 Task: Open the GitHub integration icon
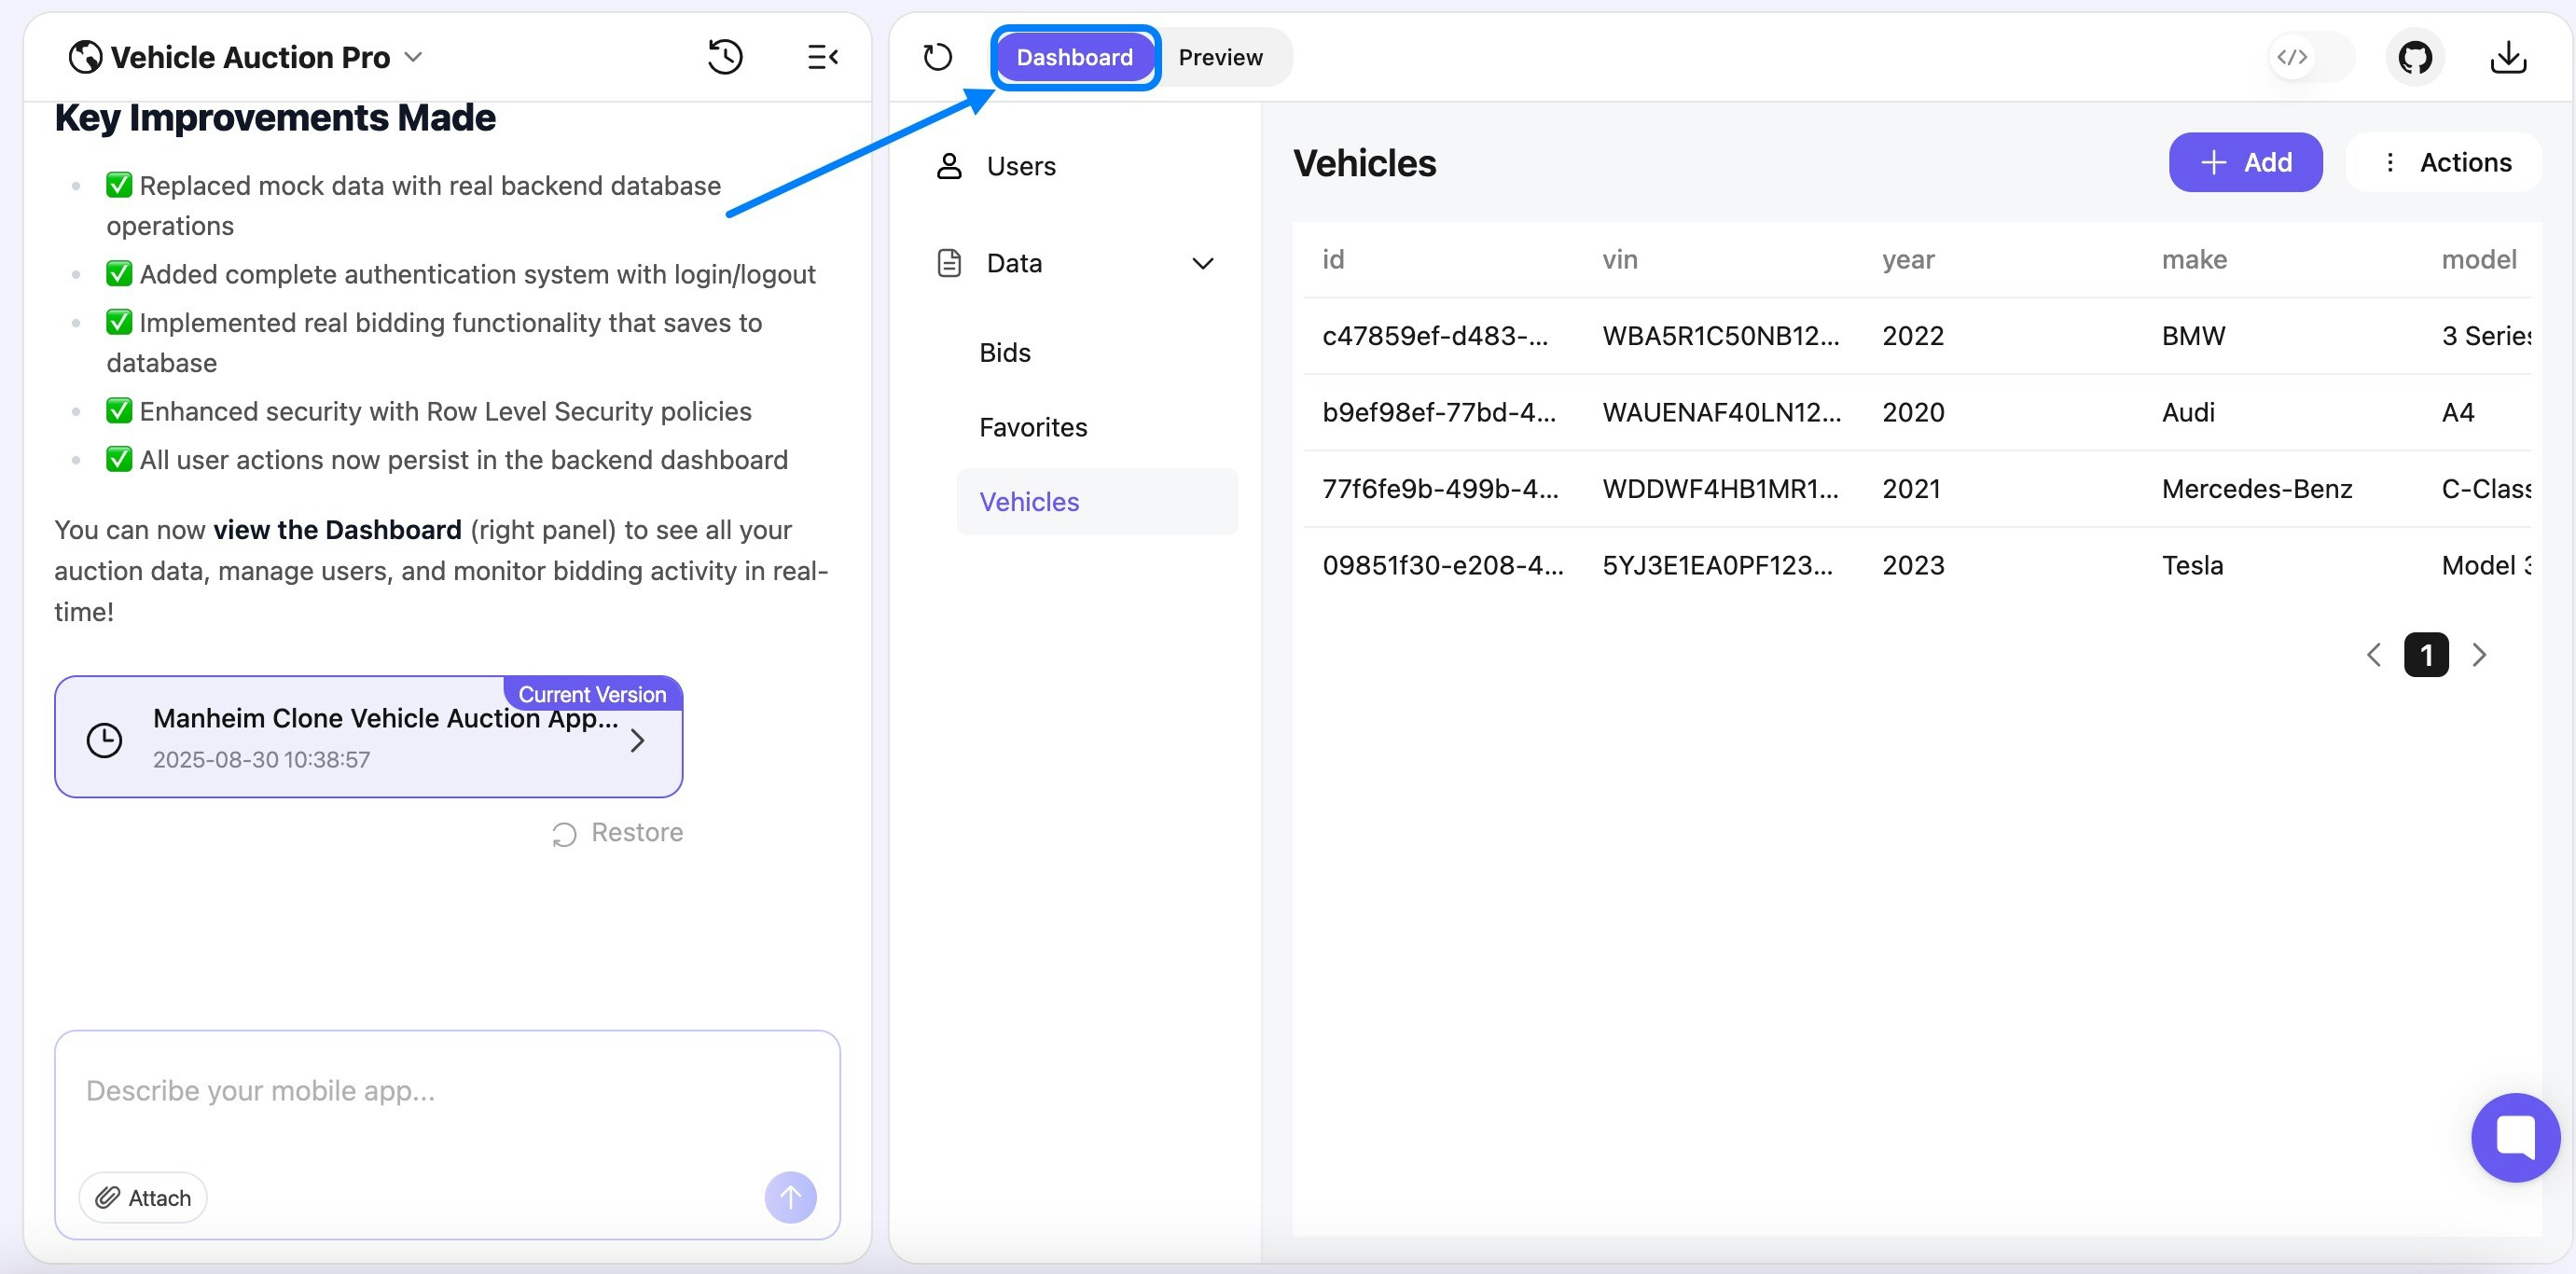pos(2415,57)
